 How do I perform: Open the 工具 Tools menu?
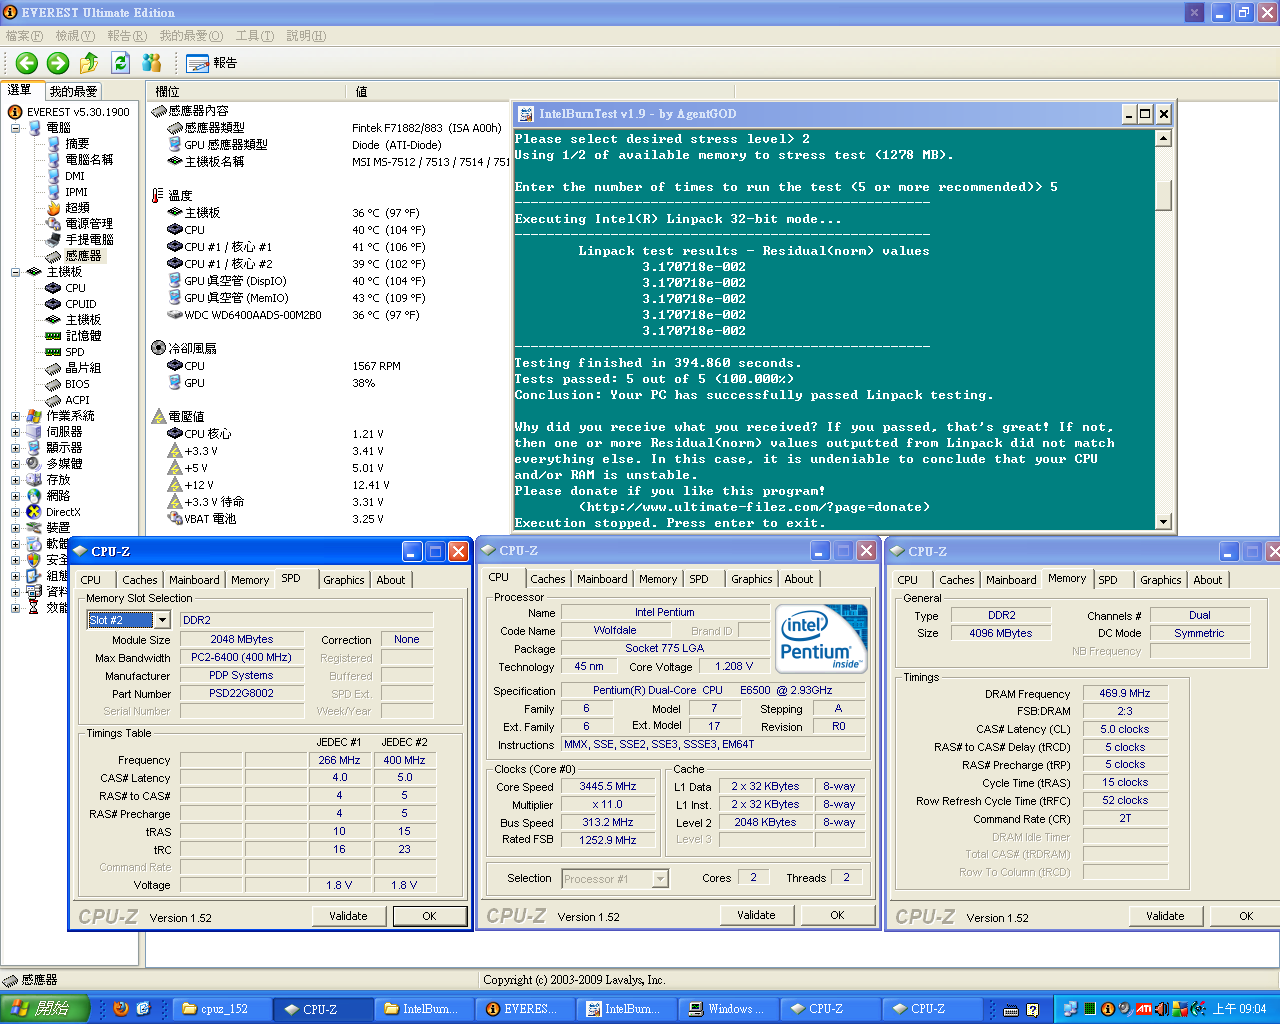[254, 36]
